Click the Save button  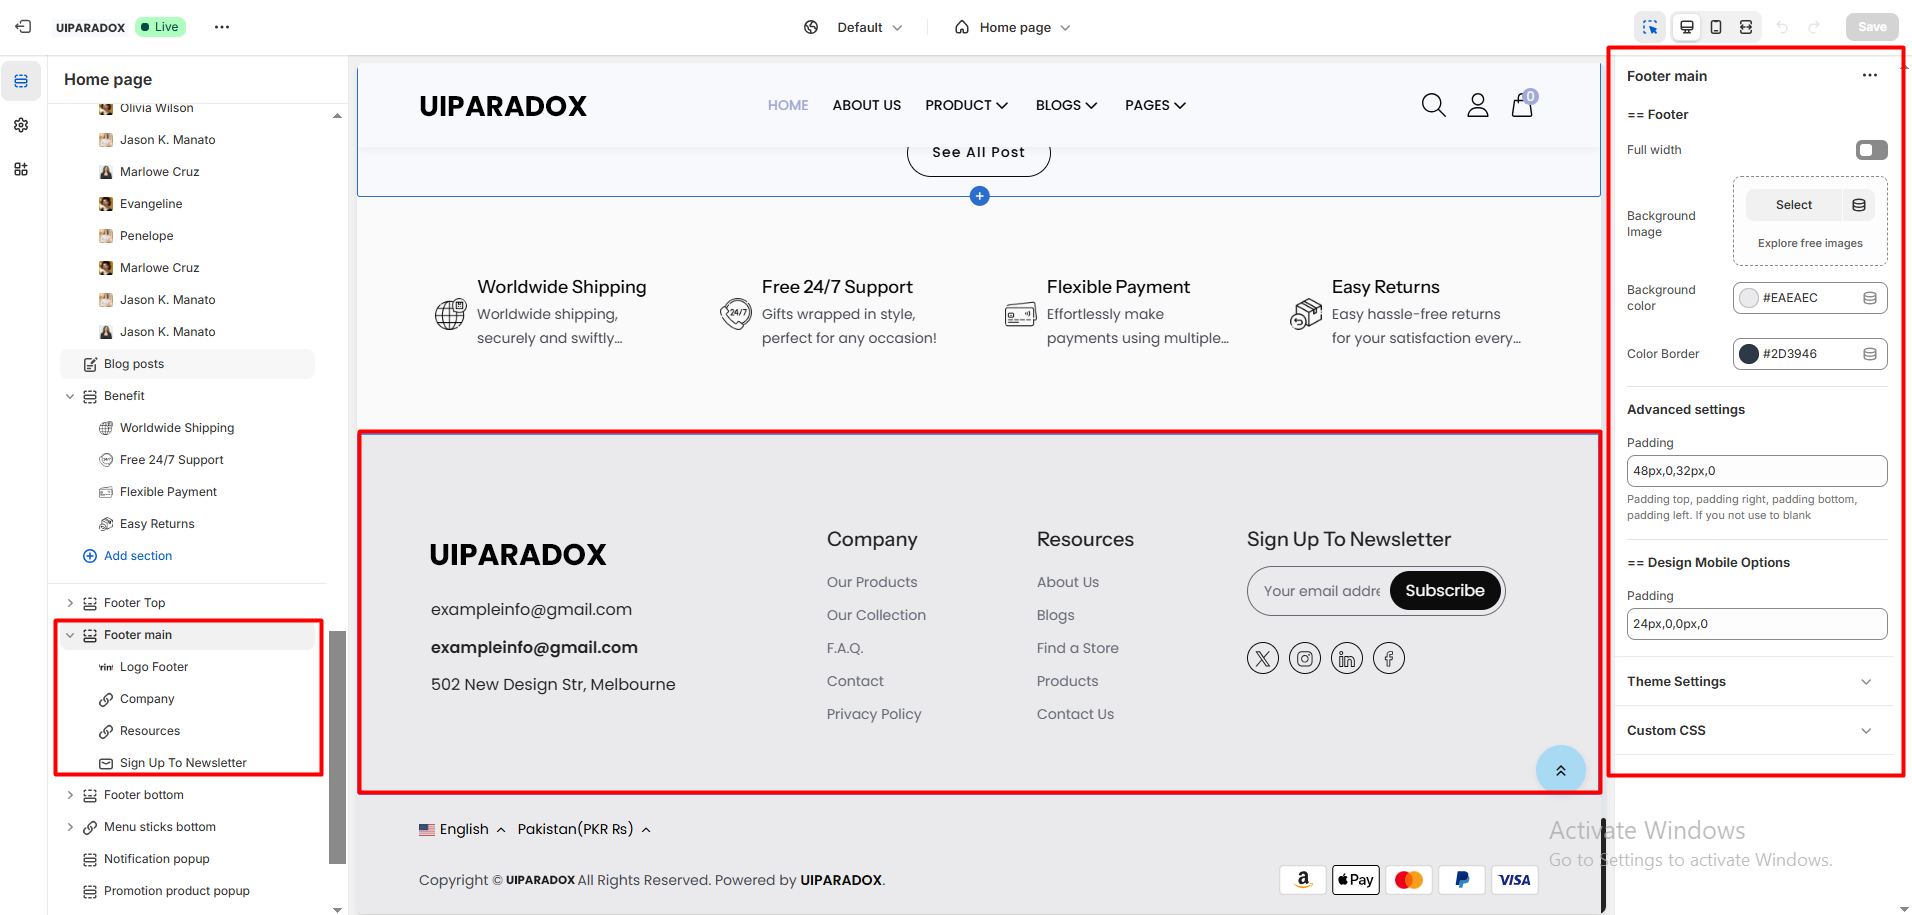pyautogui.click(x=1872, y=27)
